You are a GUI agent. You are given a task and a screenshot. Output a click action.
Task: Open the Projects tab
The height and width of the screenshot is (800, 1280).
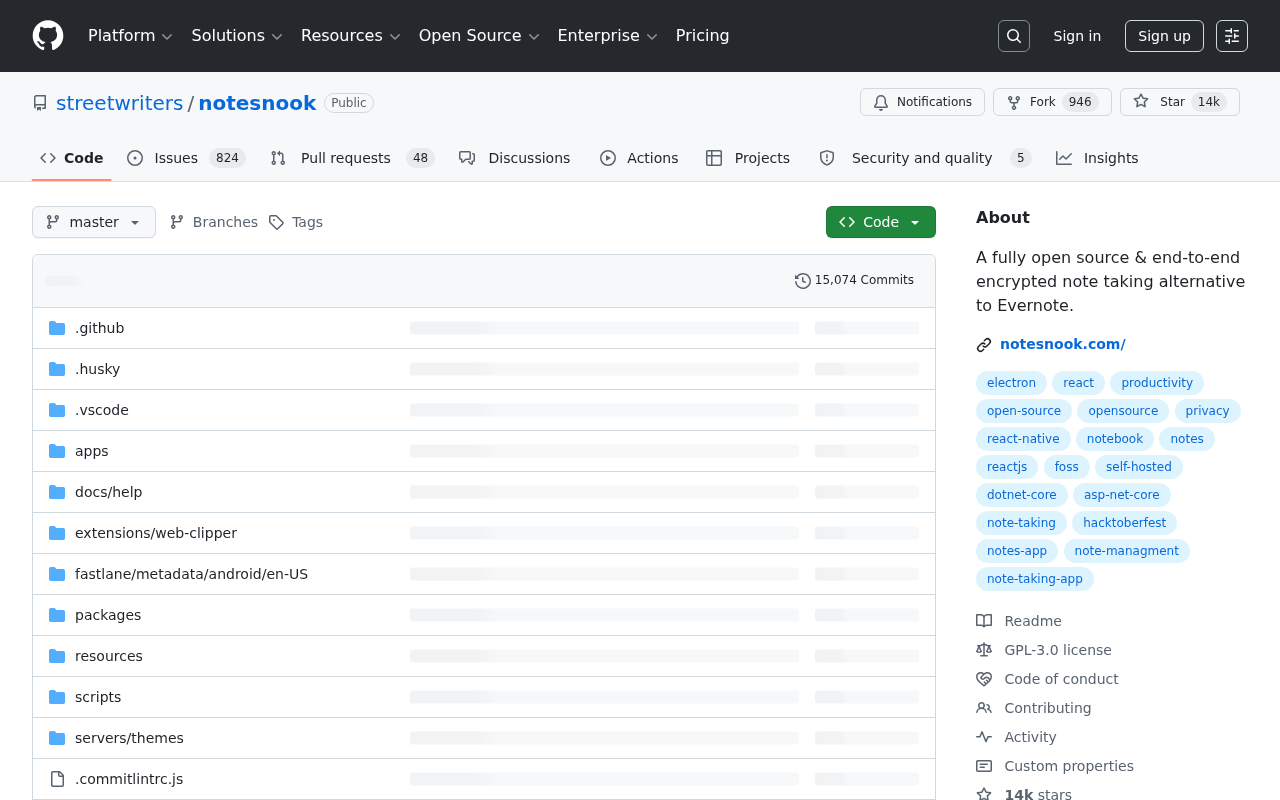point(748,158)
